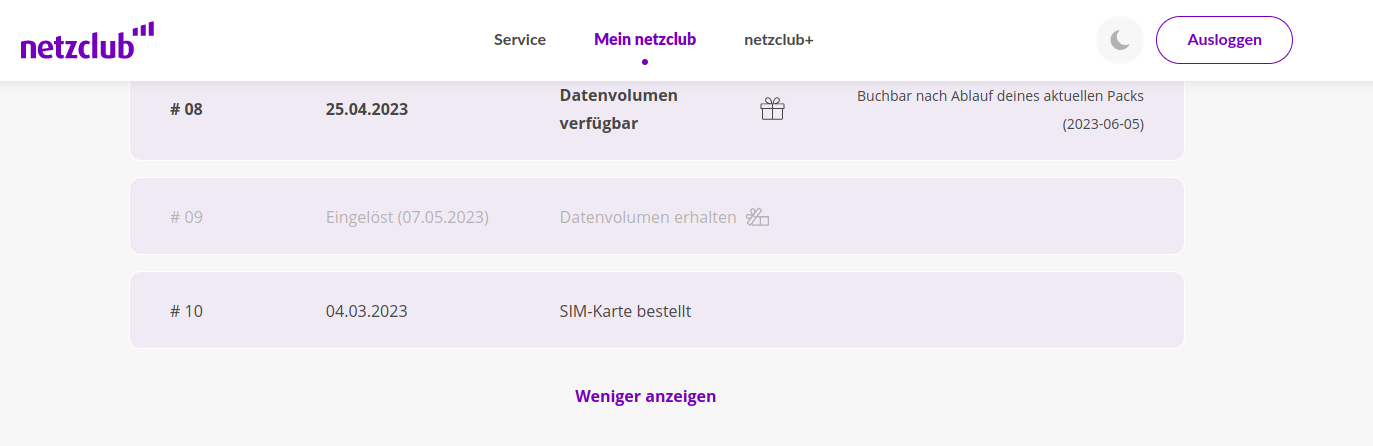1373x446 pixels.
Task: Toggle dark mode with the moon icon
Action: tap(1120, 40)
